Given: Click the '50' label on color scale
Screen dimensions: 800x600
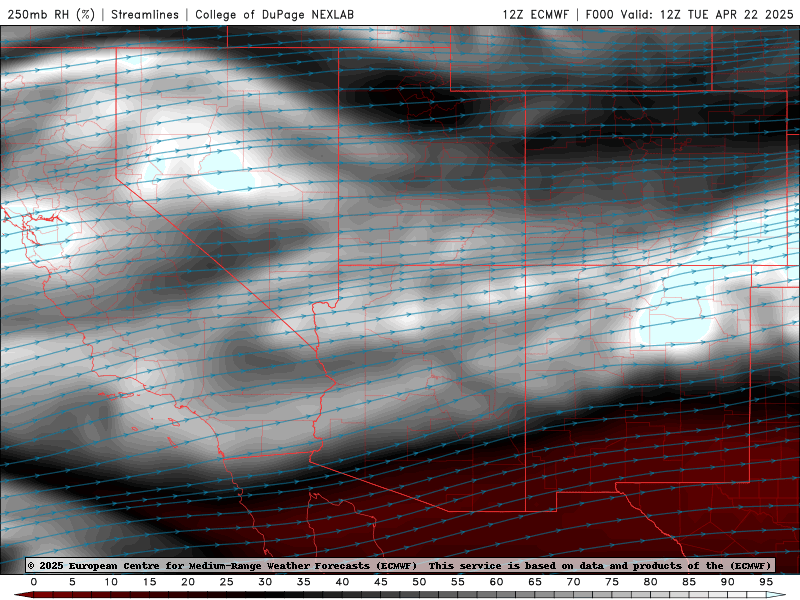Looking at the screenshot, I should point(419,582).
